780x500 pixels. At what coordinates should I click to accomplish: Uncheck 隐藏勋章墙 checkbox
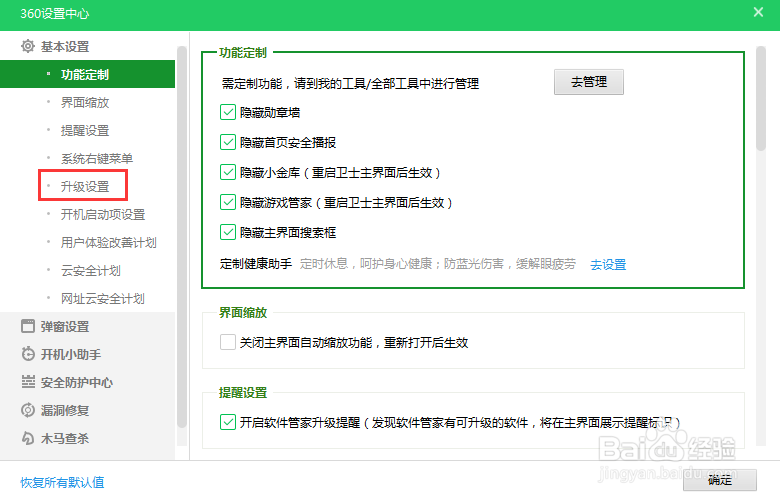[x=228, y=112]
